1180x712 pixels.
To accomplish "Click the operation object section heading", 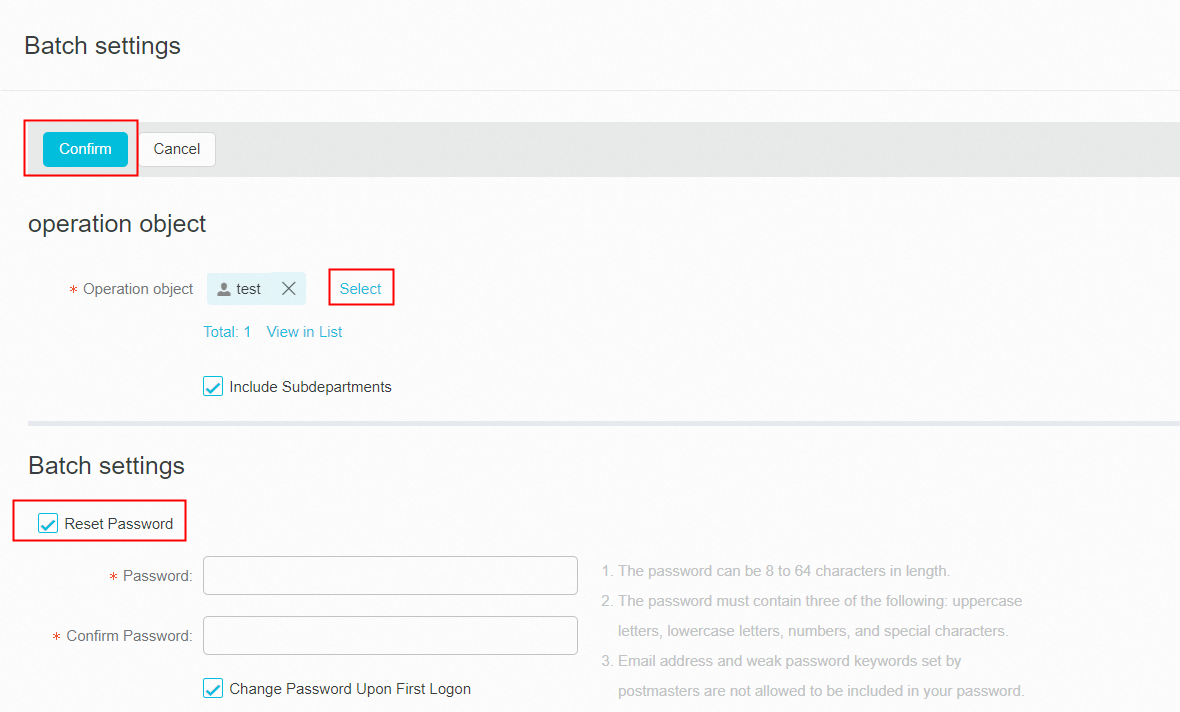I will click(x=117, y=224).
